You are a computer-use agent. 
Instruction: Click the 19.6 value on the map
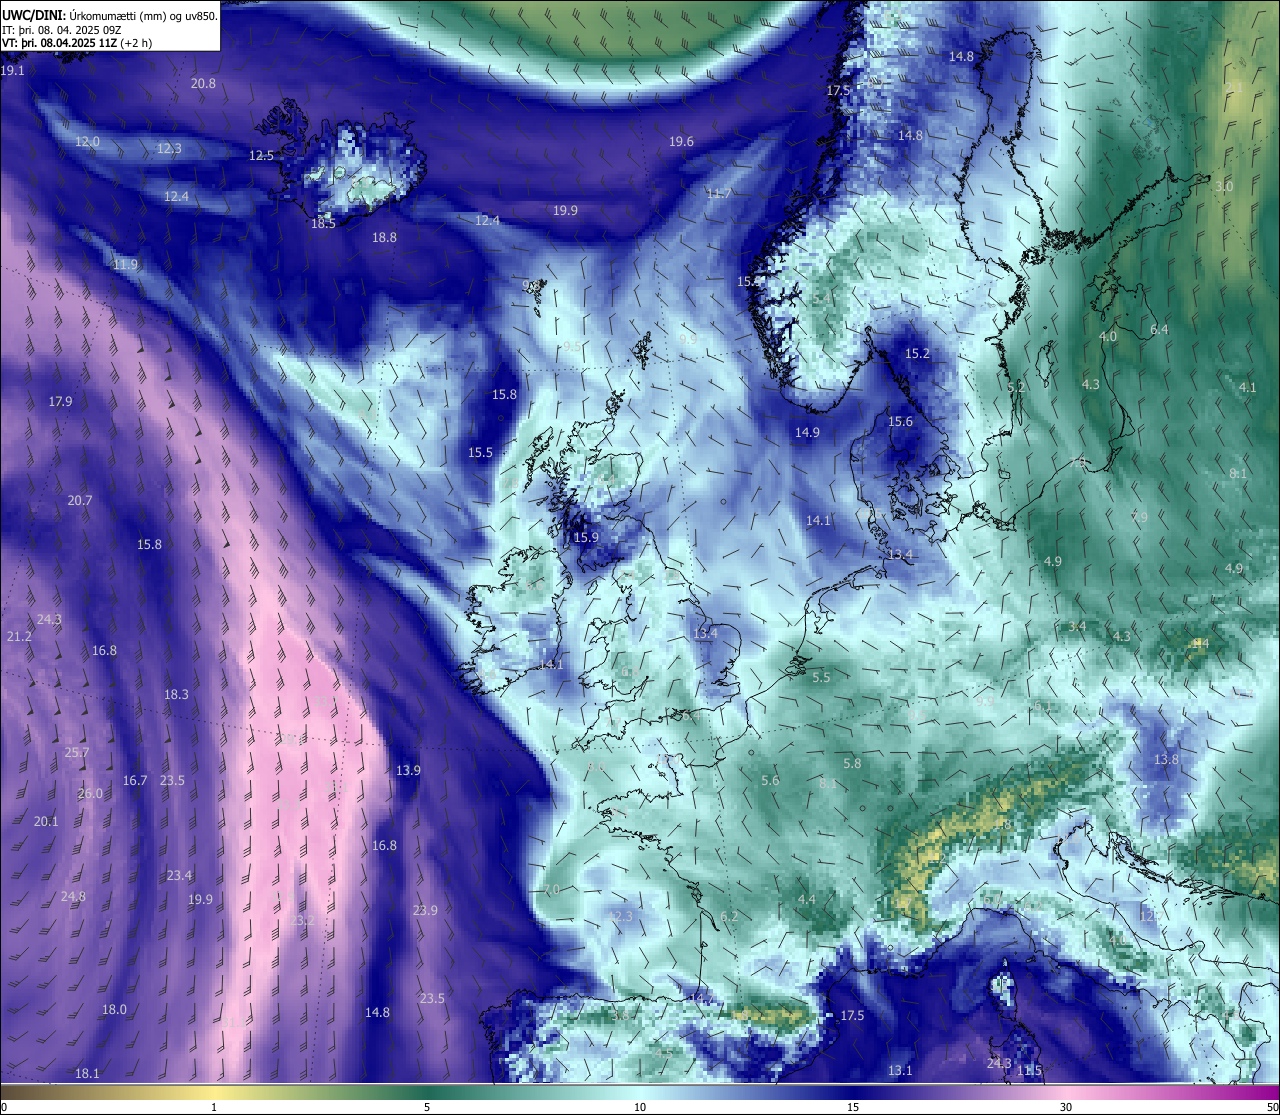[681, 142]
